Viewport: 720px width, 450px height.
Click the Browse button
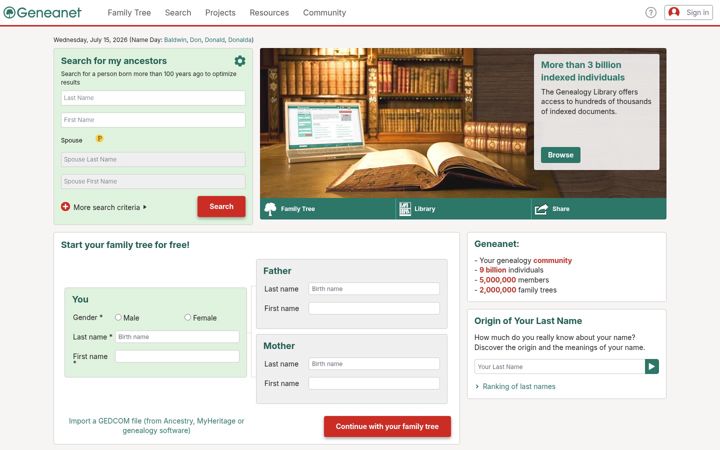tap(561, 155)
